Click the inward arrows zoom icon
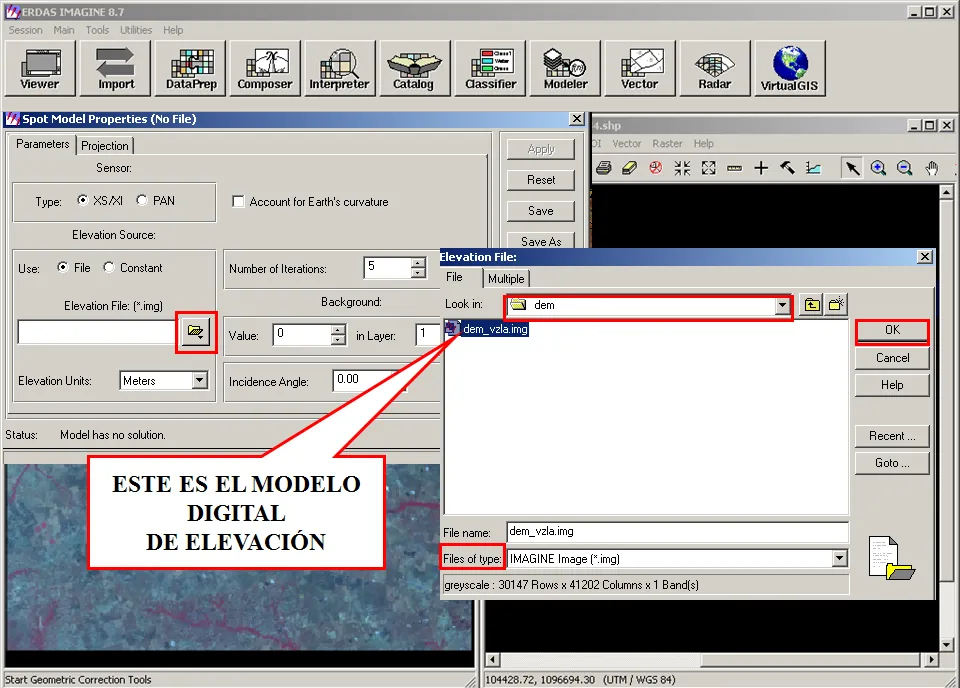The width and height of the screenshot is (960, 688). [x=682, y=168]
